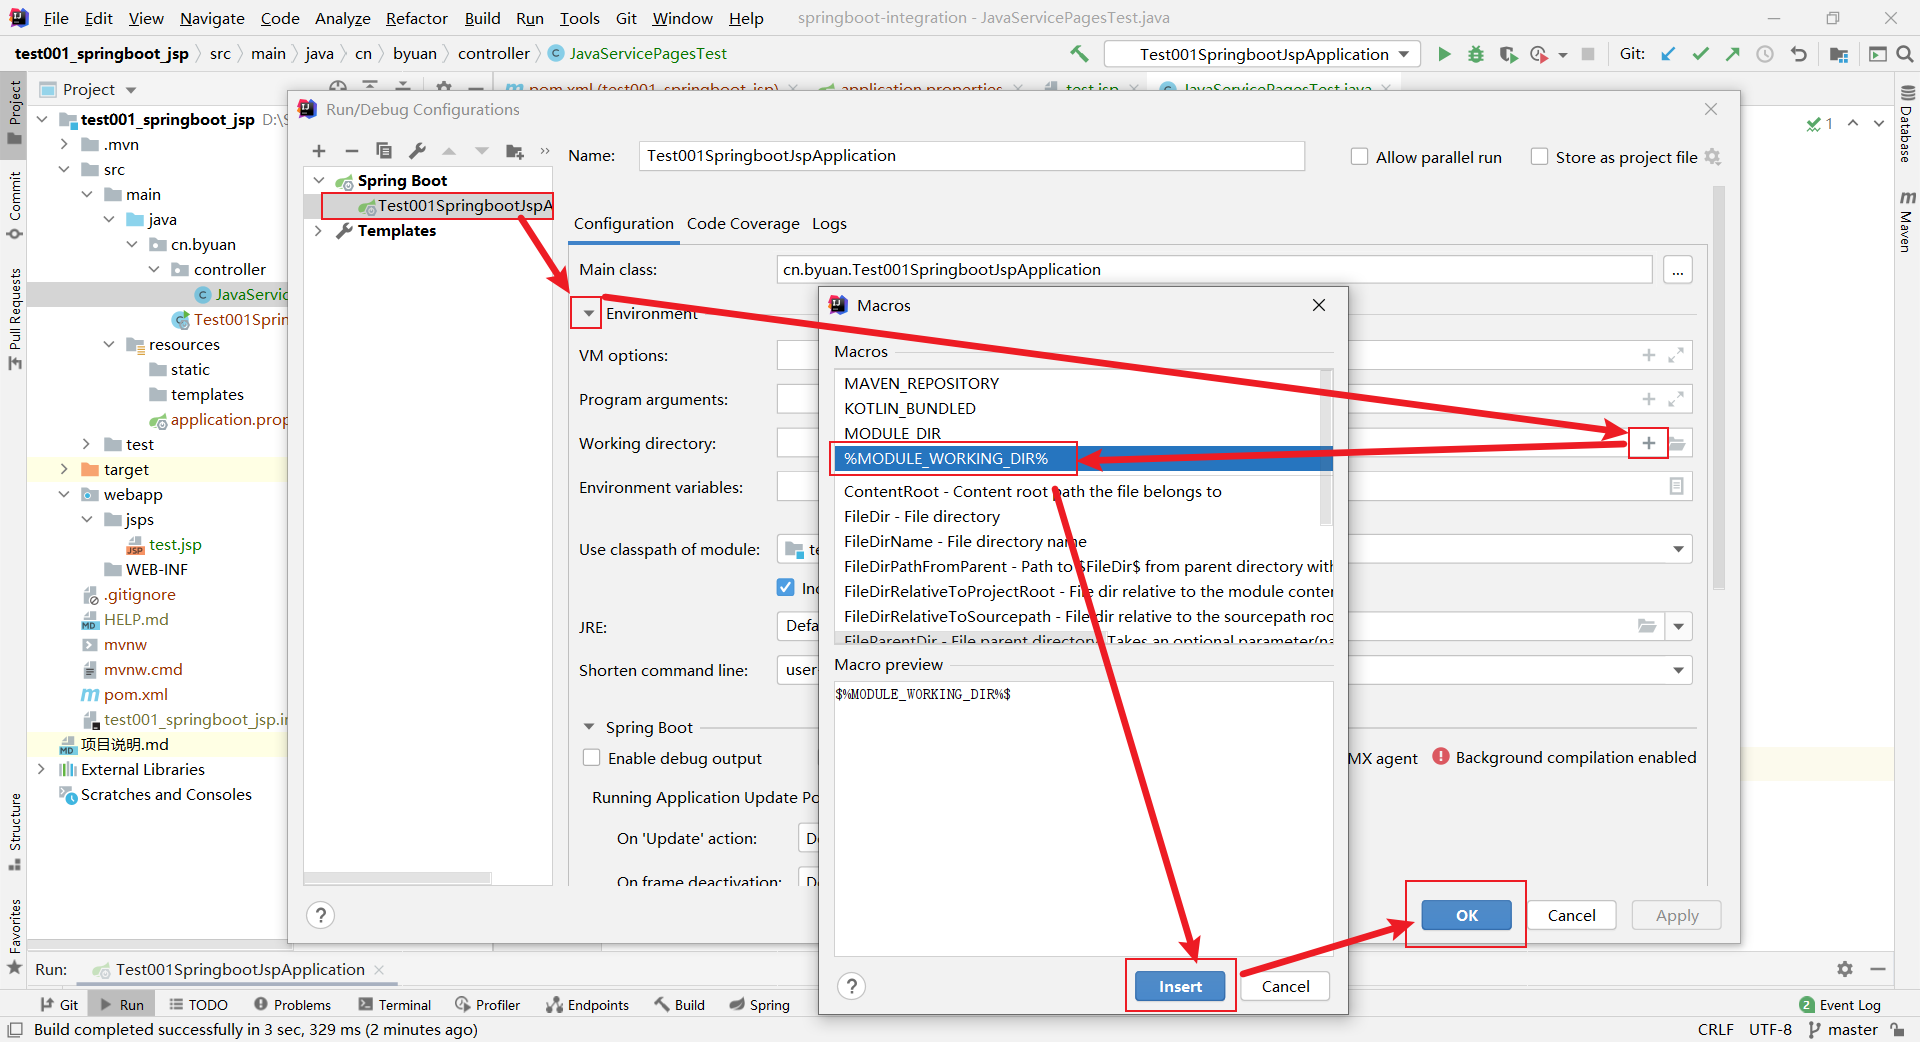Click Cancel button in Macros dialog
This screenshot has width=1920, height=1042.
tap(1285, 986)
